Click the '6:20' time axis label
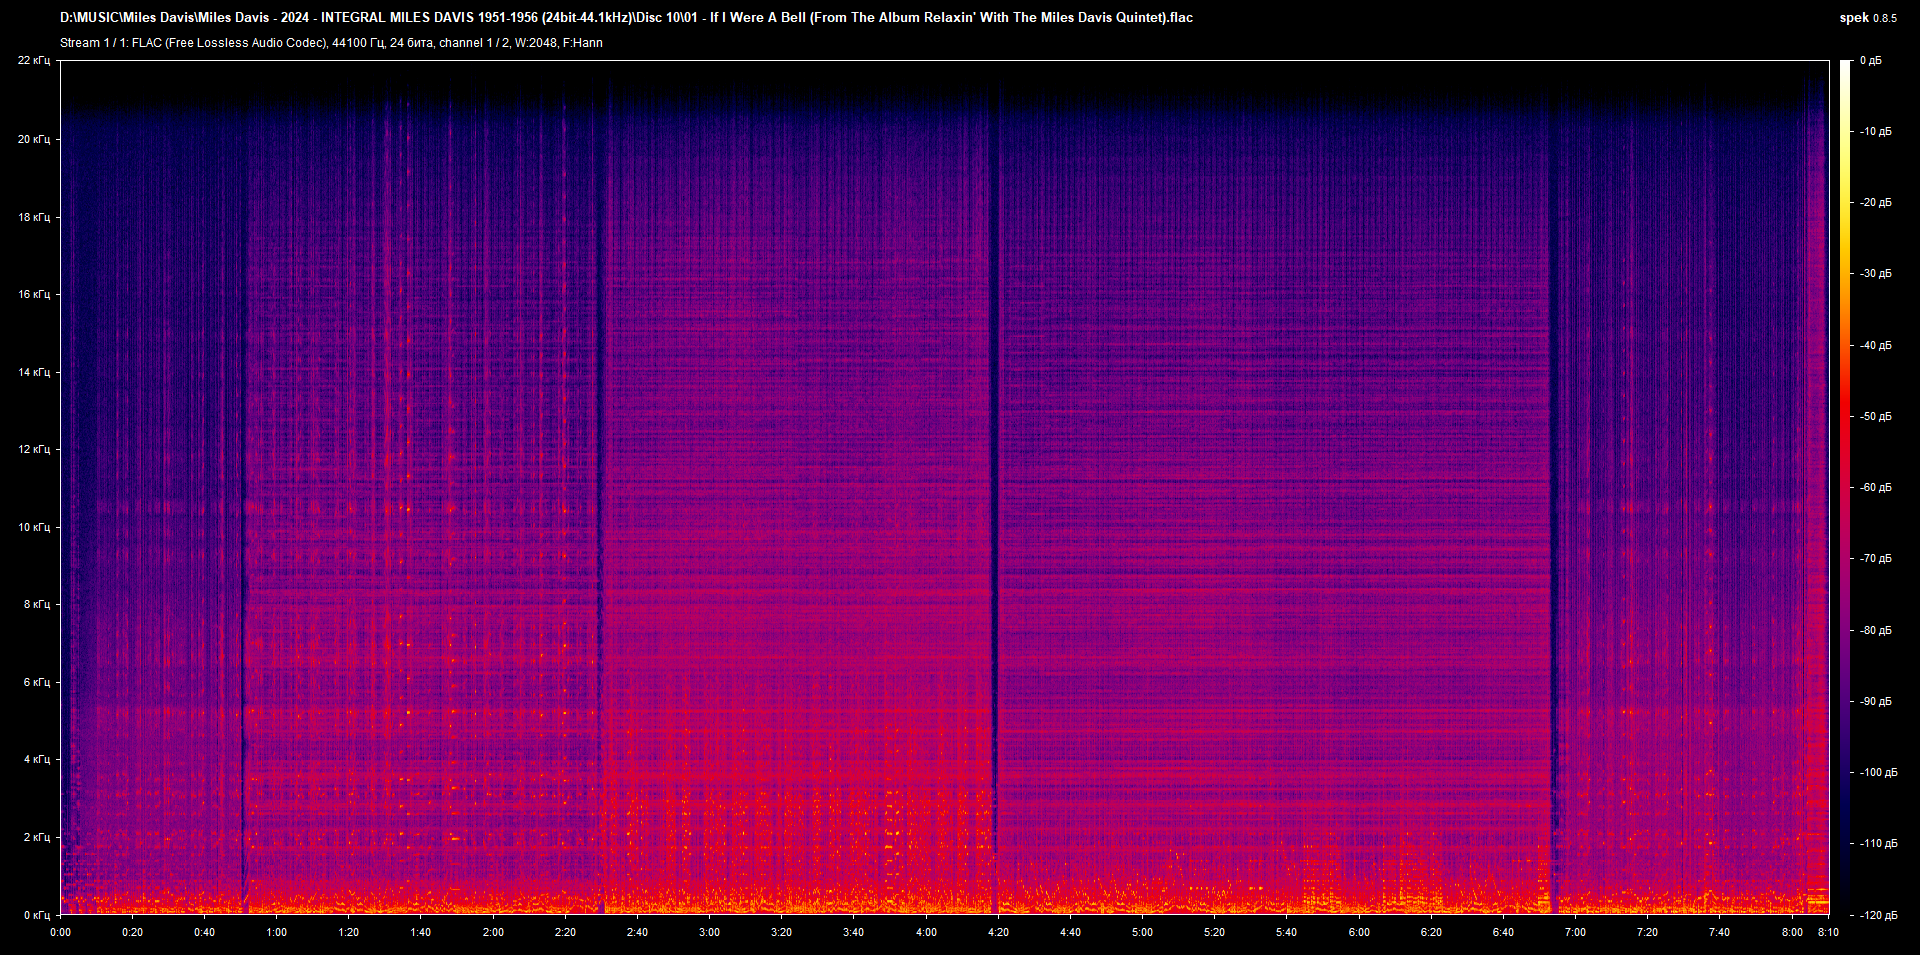Viewport: 1920px width, 955px height. [x=1431, y=932]
